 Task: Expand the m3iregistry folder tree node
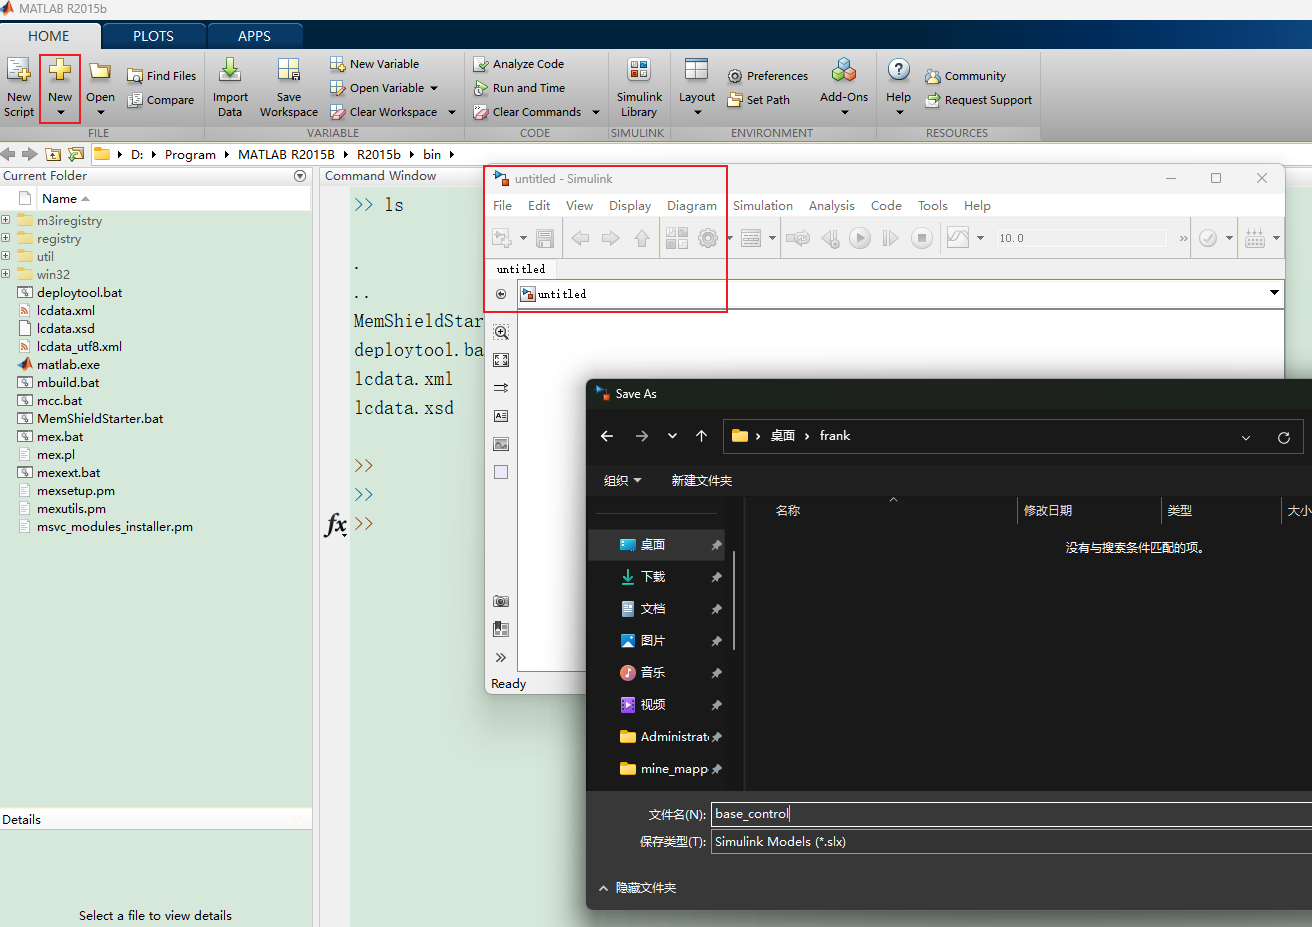[x=6, y=220]
